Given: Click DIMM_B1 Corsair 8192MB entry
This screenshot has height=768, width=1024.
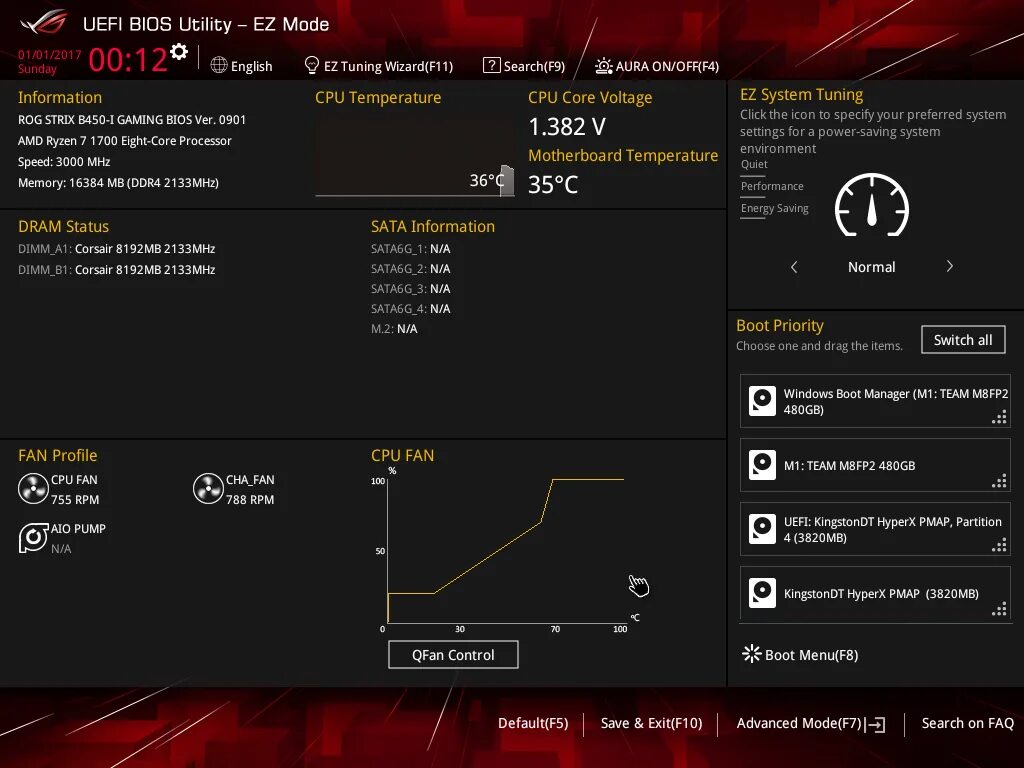Looking at the screenshot, I should pyautogui.click(x=116, y=270).
